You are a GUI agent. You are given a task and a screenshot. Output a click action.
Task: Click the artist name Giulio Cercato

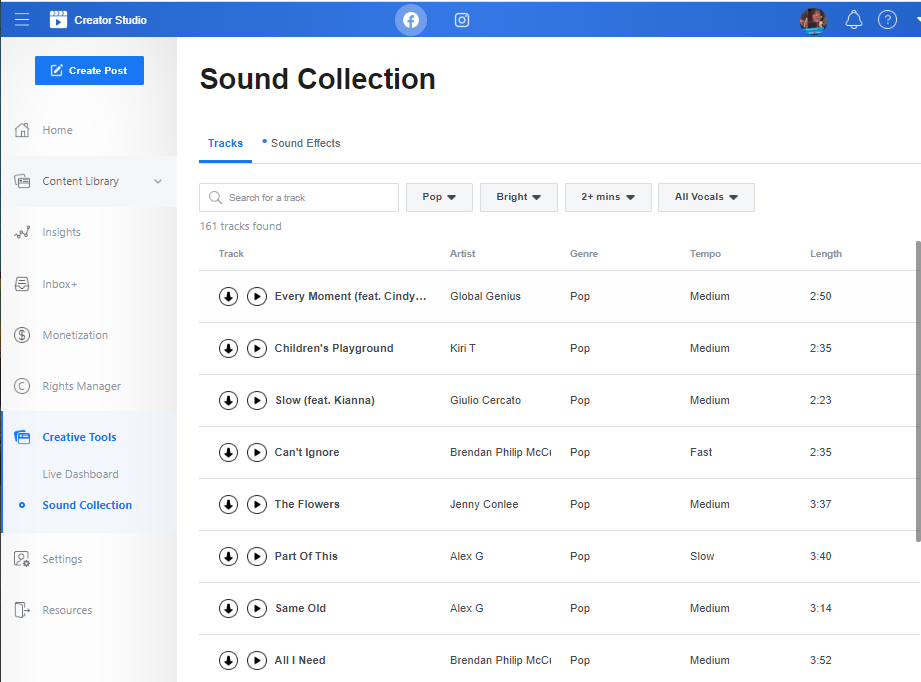tap(486, 401)
